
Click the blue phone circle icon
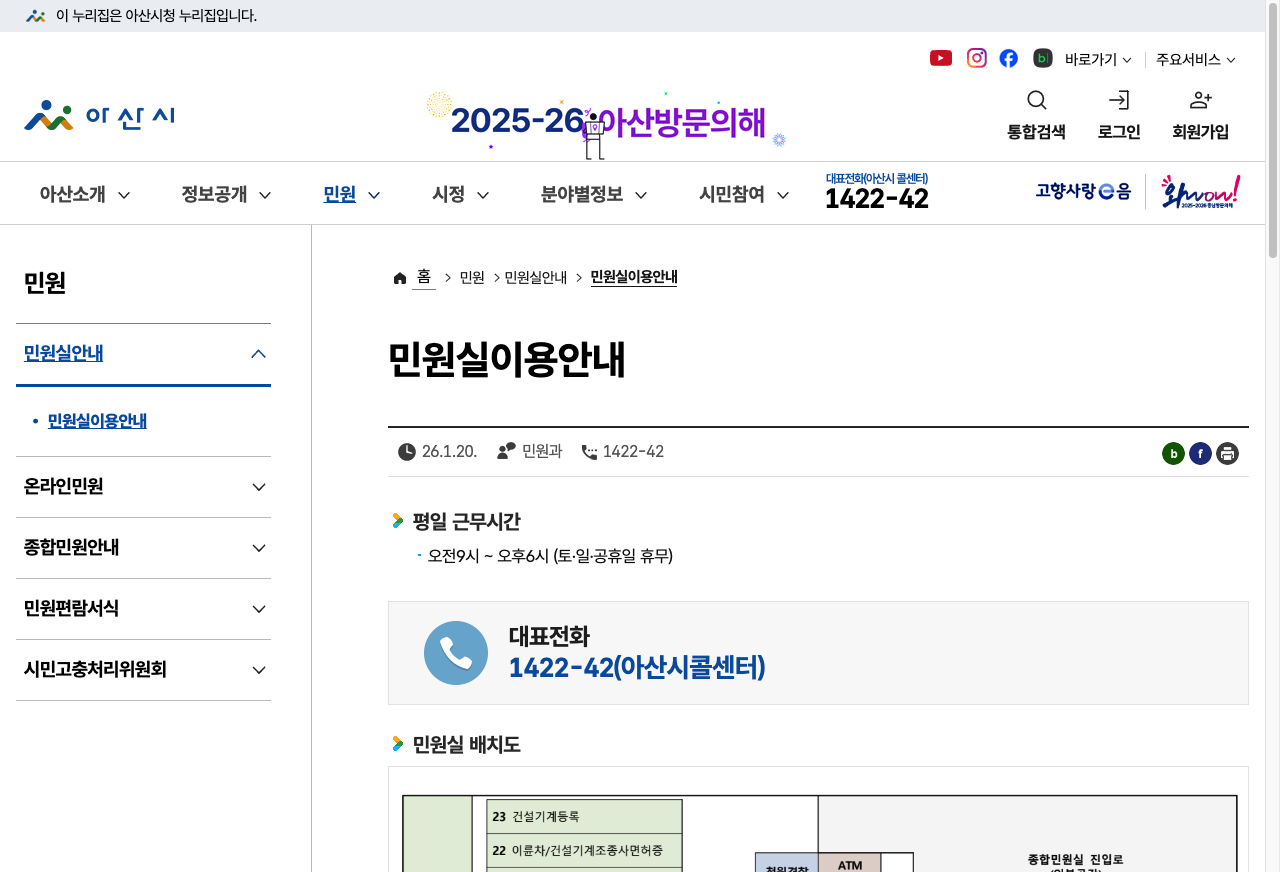pos(456,653)
